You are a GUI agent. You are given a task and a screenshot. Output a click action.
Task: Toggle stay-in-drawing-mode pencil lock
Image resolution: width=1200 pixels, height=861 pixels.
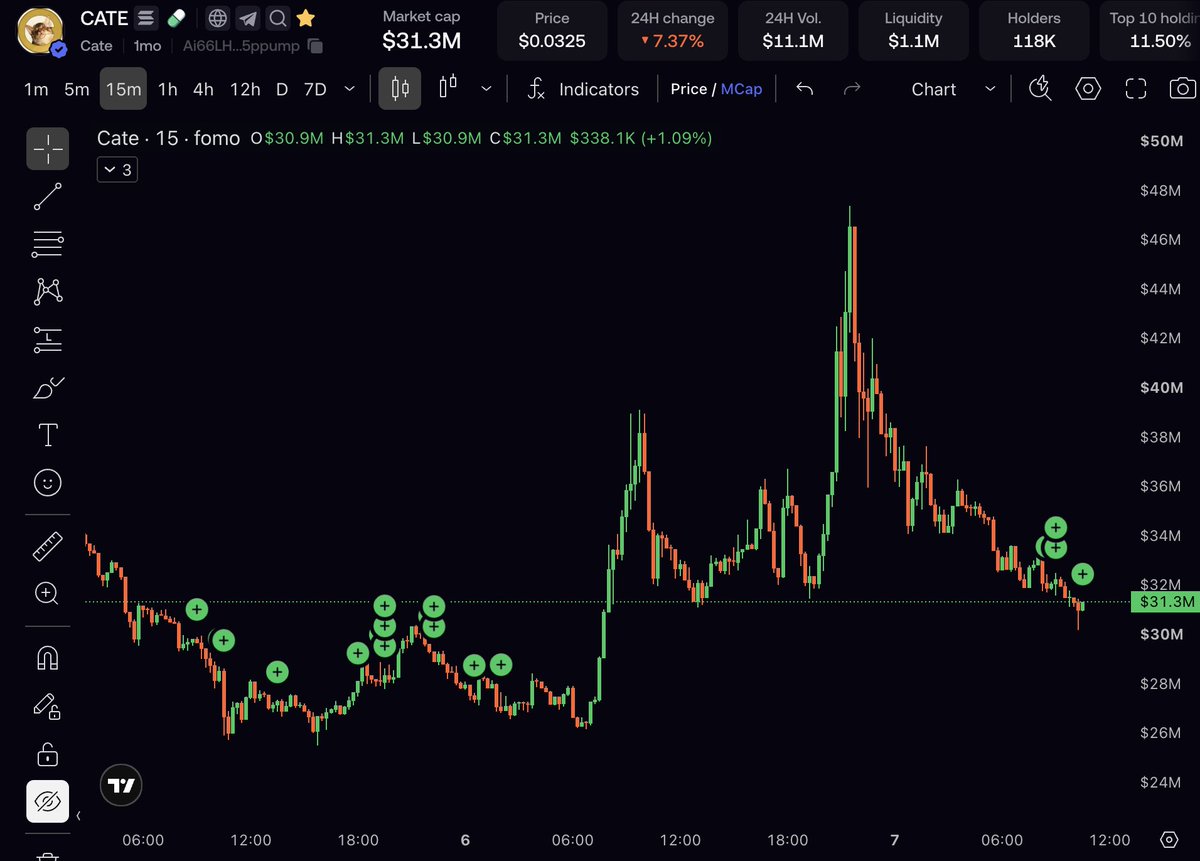[48, 706]
